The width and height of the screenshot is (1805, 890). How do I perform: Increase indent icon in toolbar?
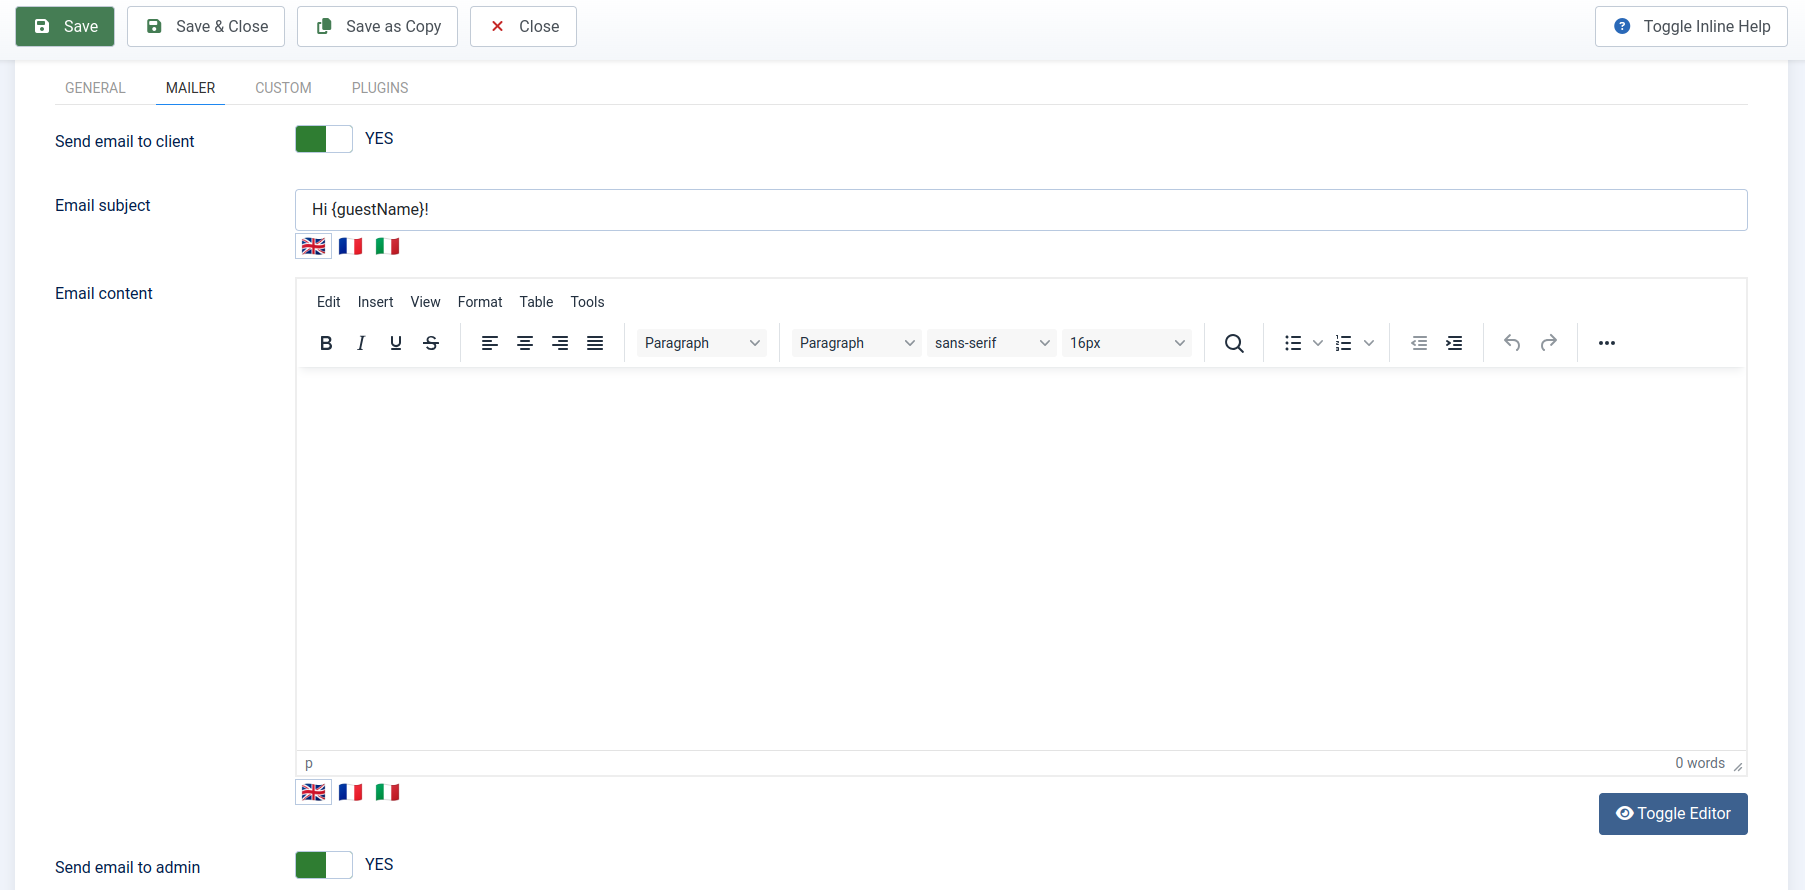coord(1454,343)
